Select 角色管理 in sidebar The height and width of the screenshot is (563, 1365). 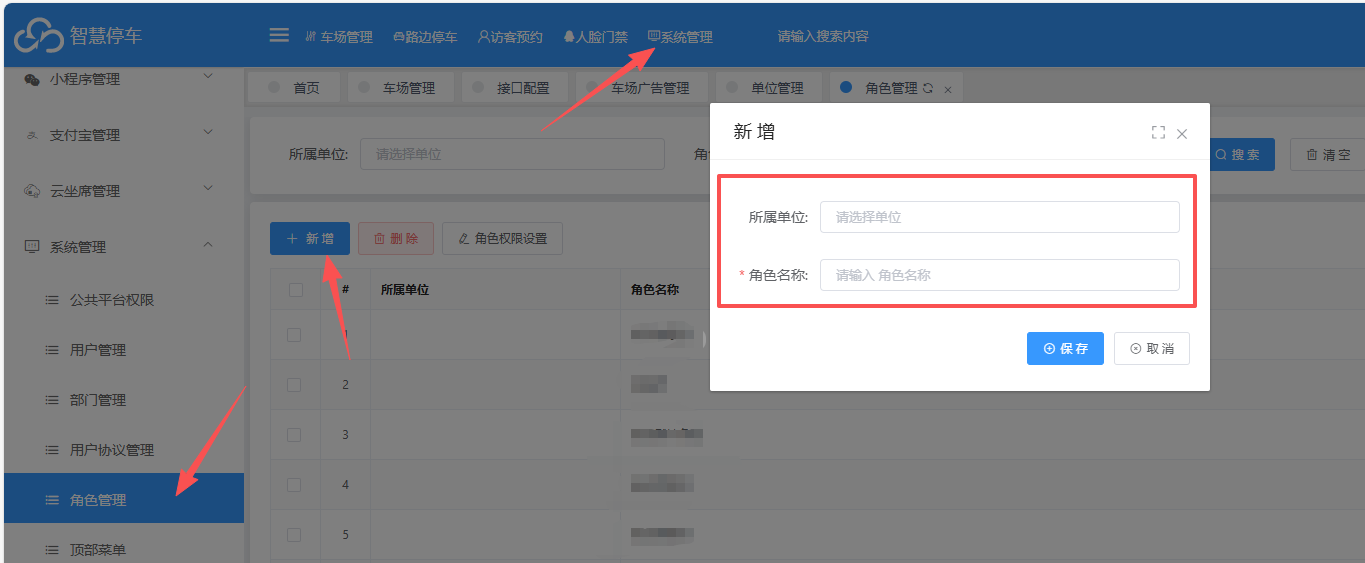[x=124, y=498]
